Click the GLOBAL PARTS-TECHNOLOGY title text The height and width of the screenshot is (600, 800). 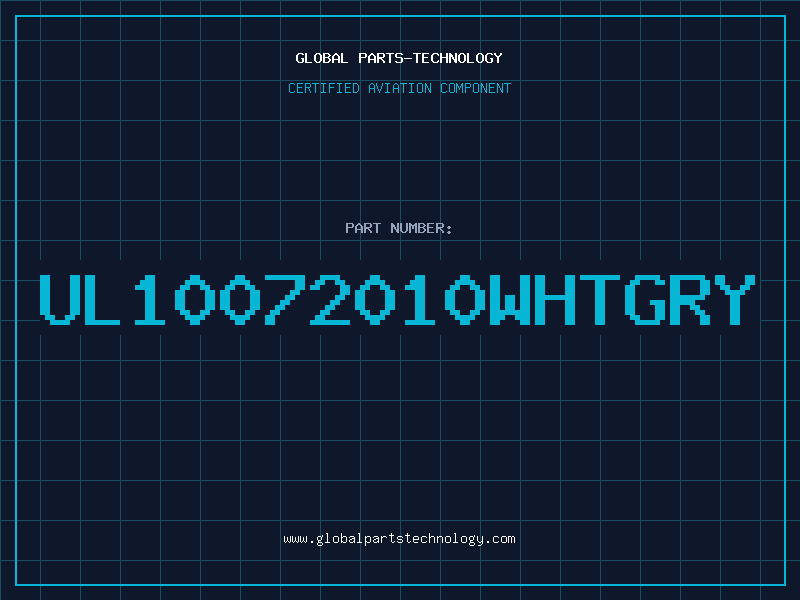coord(399,58)
